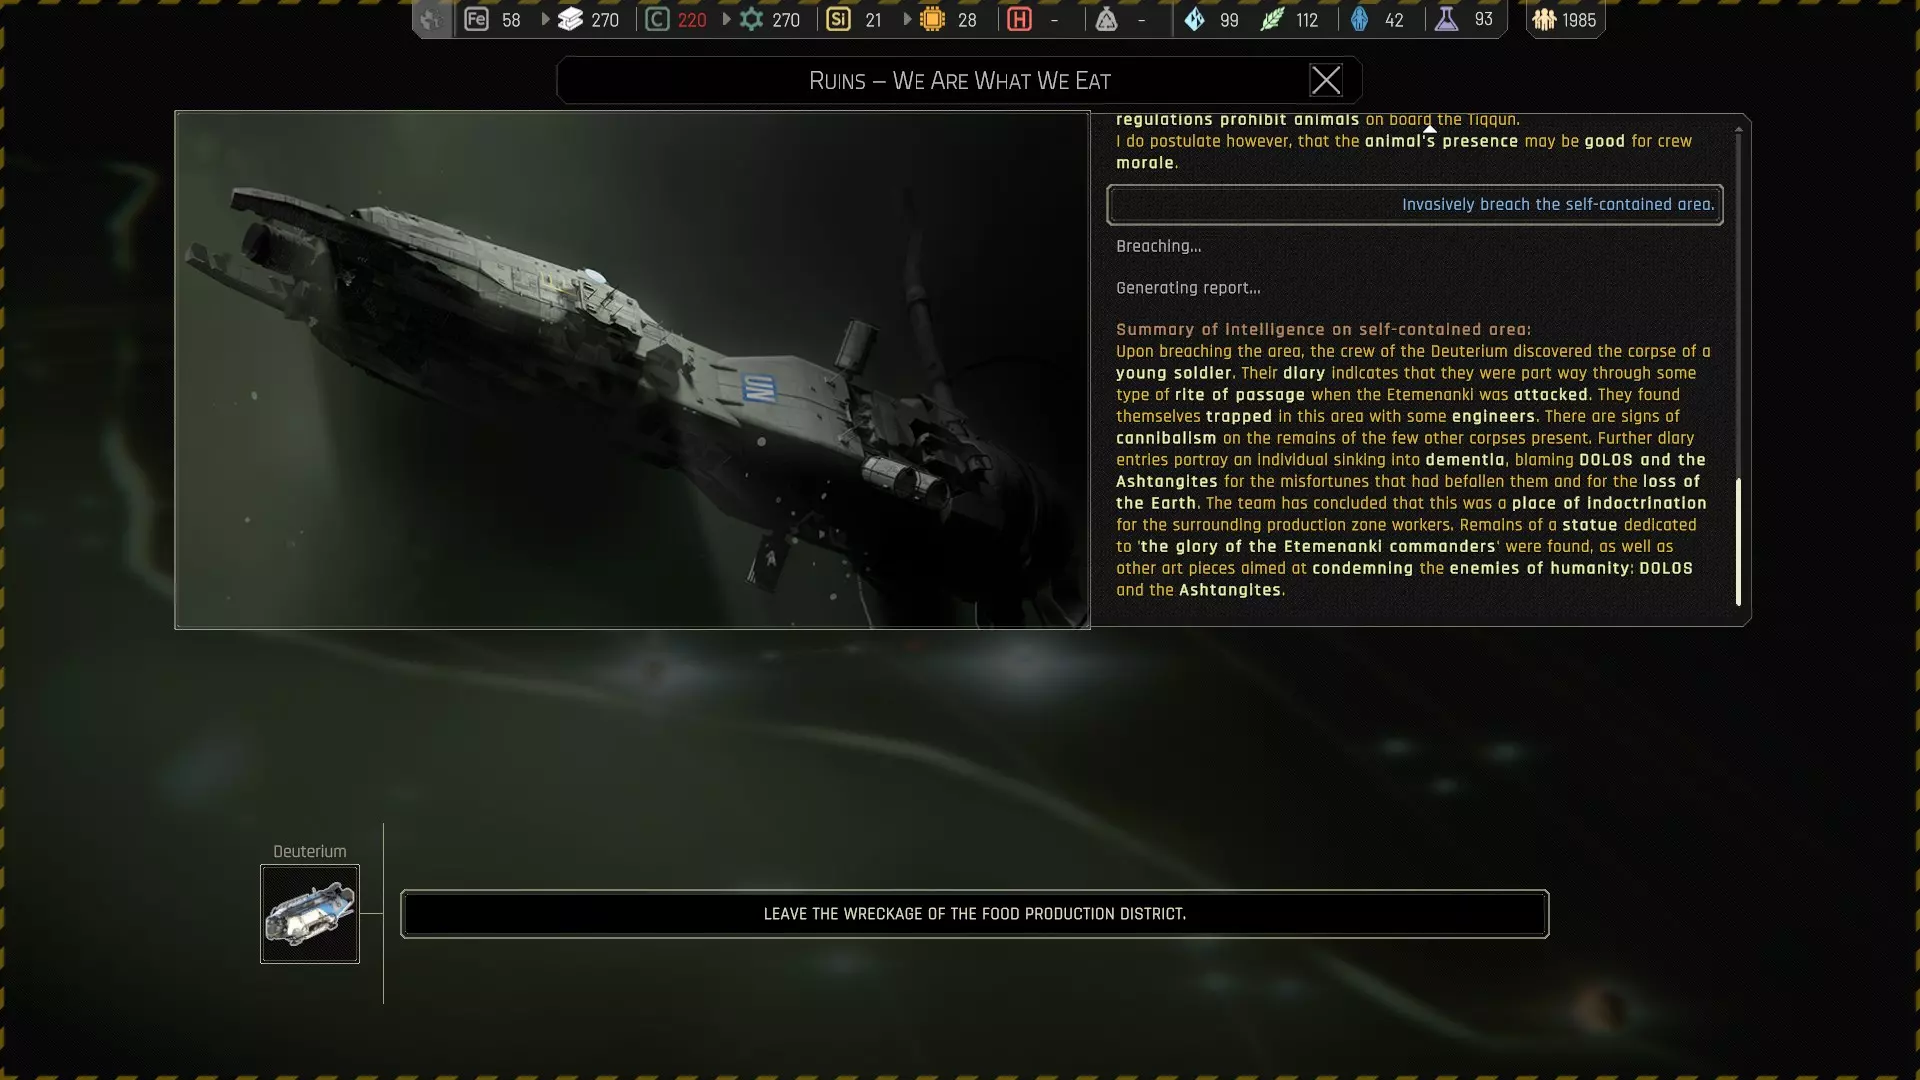This screenshot has width=1920, height=1080.
Task: Close the Ruins event dialog
Action: point(1326,80)
